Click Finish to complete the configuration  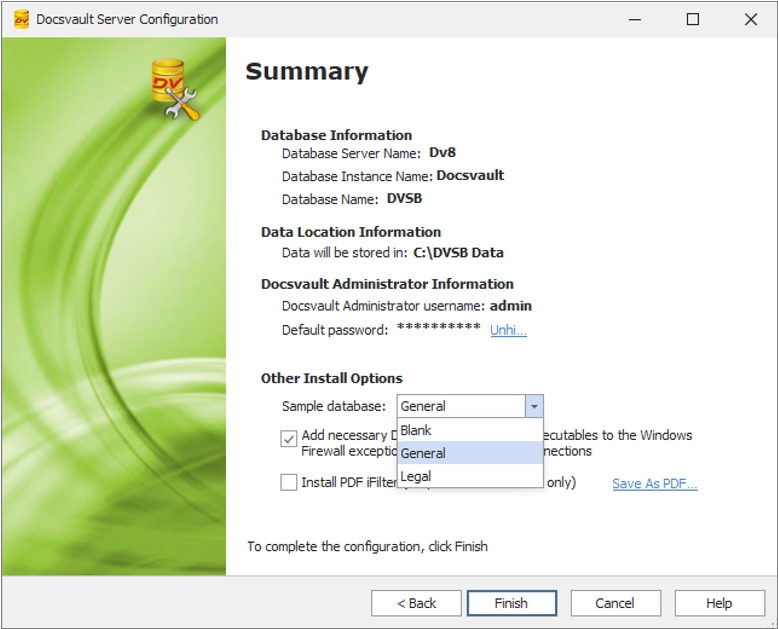(x=512, y=603)
